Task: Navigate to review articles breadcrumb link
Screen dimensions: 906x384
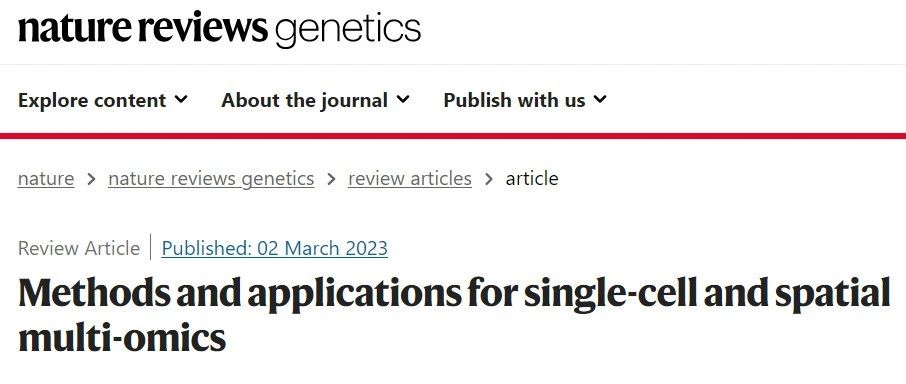Action: click(x=410, y=178)
